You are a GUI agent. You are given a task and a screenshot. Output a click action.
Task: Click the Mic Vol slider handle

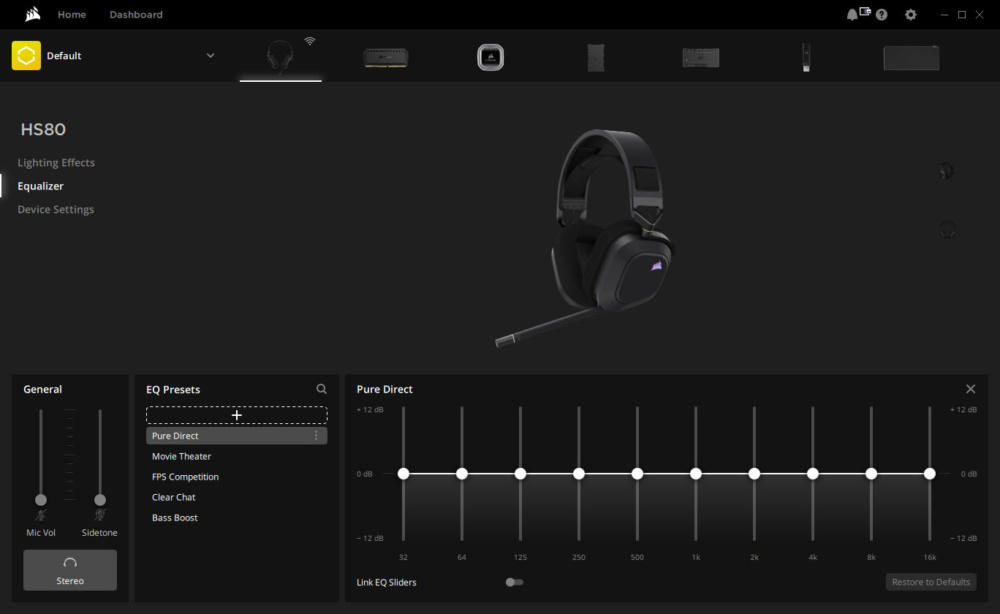point(41,500)
